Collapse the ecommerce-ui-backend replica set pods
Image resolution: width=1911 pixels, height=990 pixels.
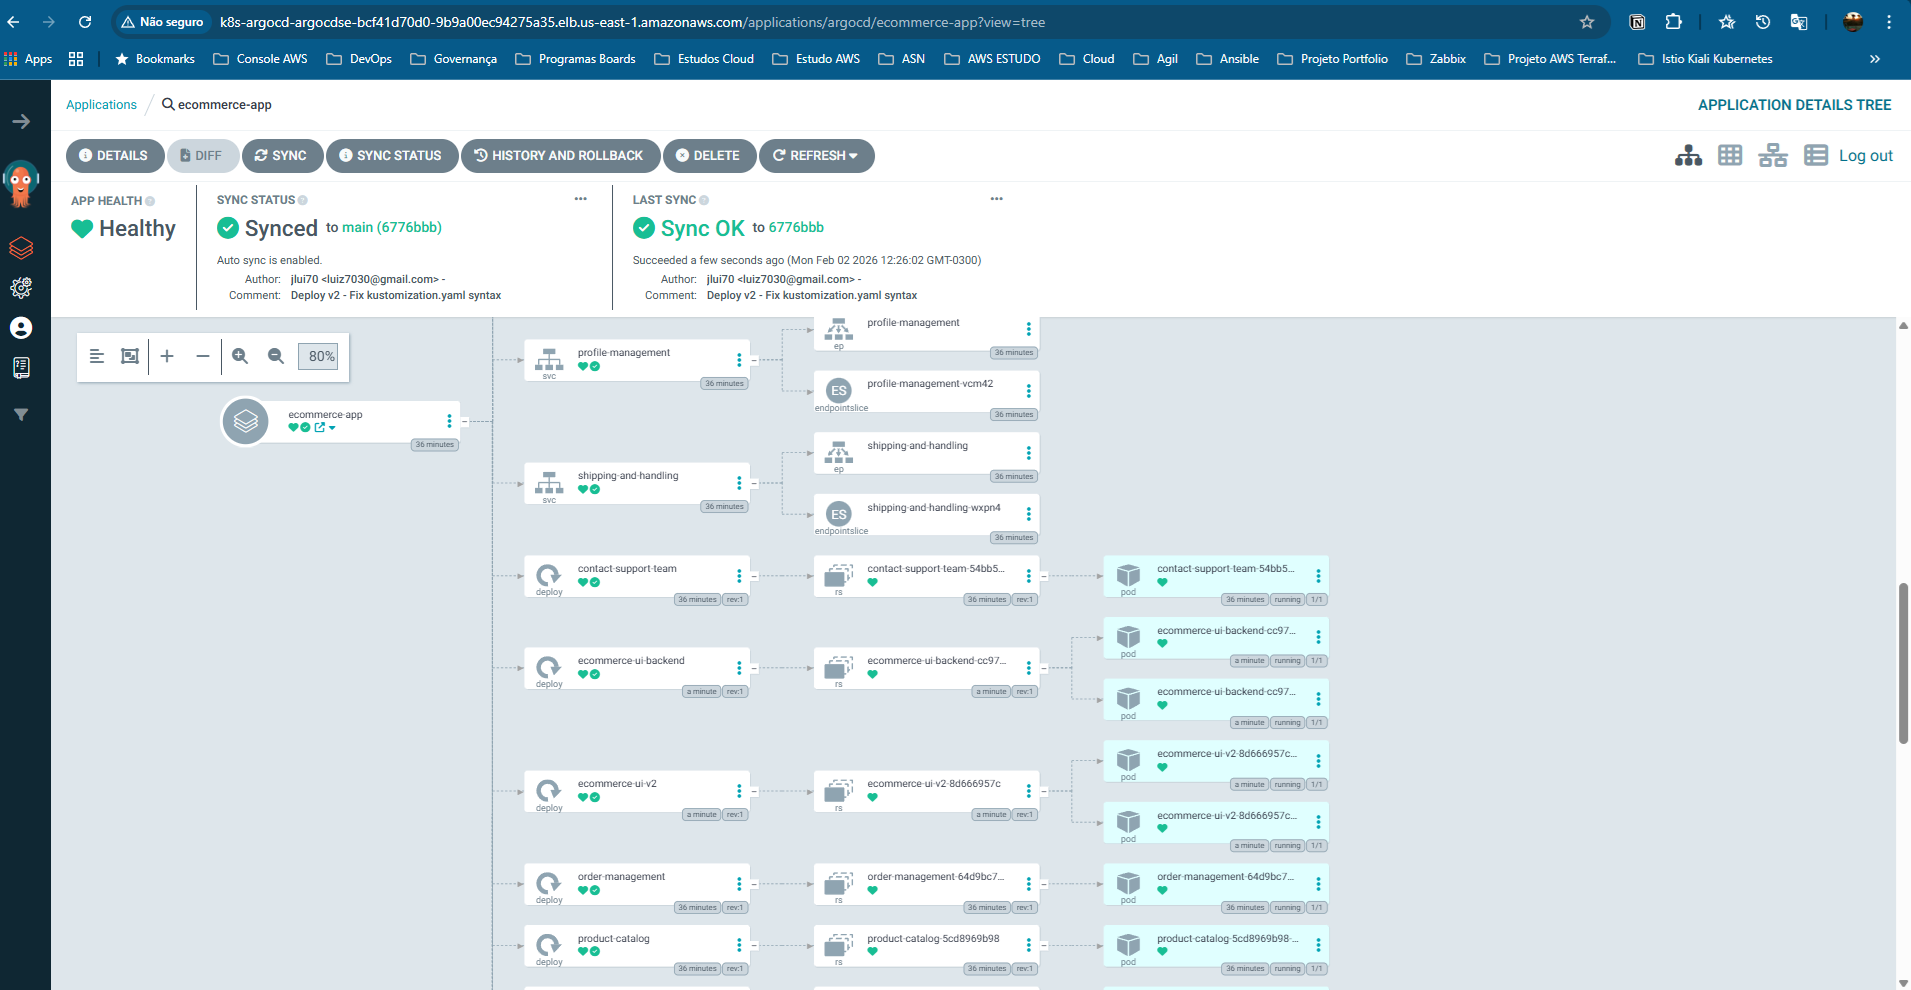pos(1043,668)
